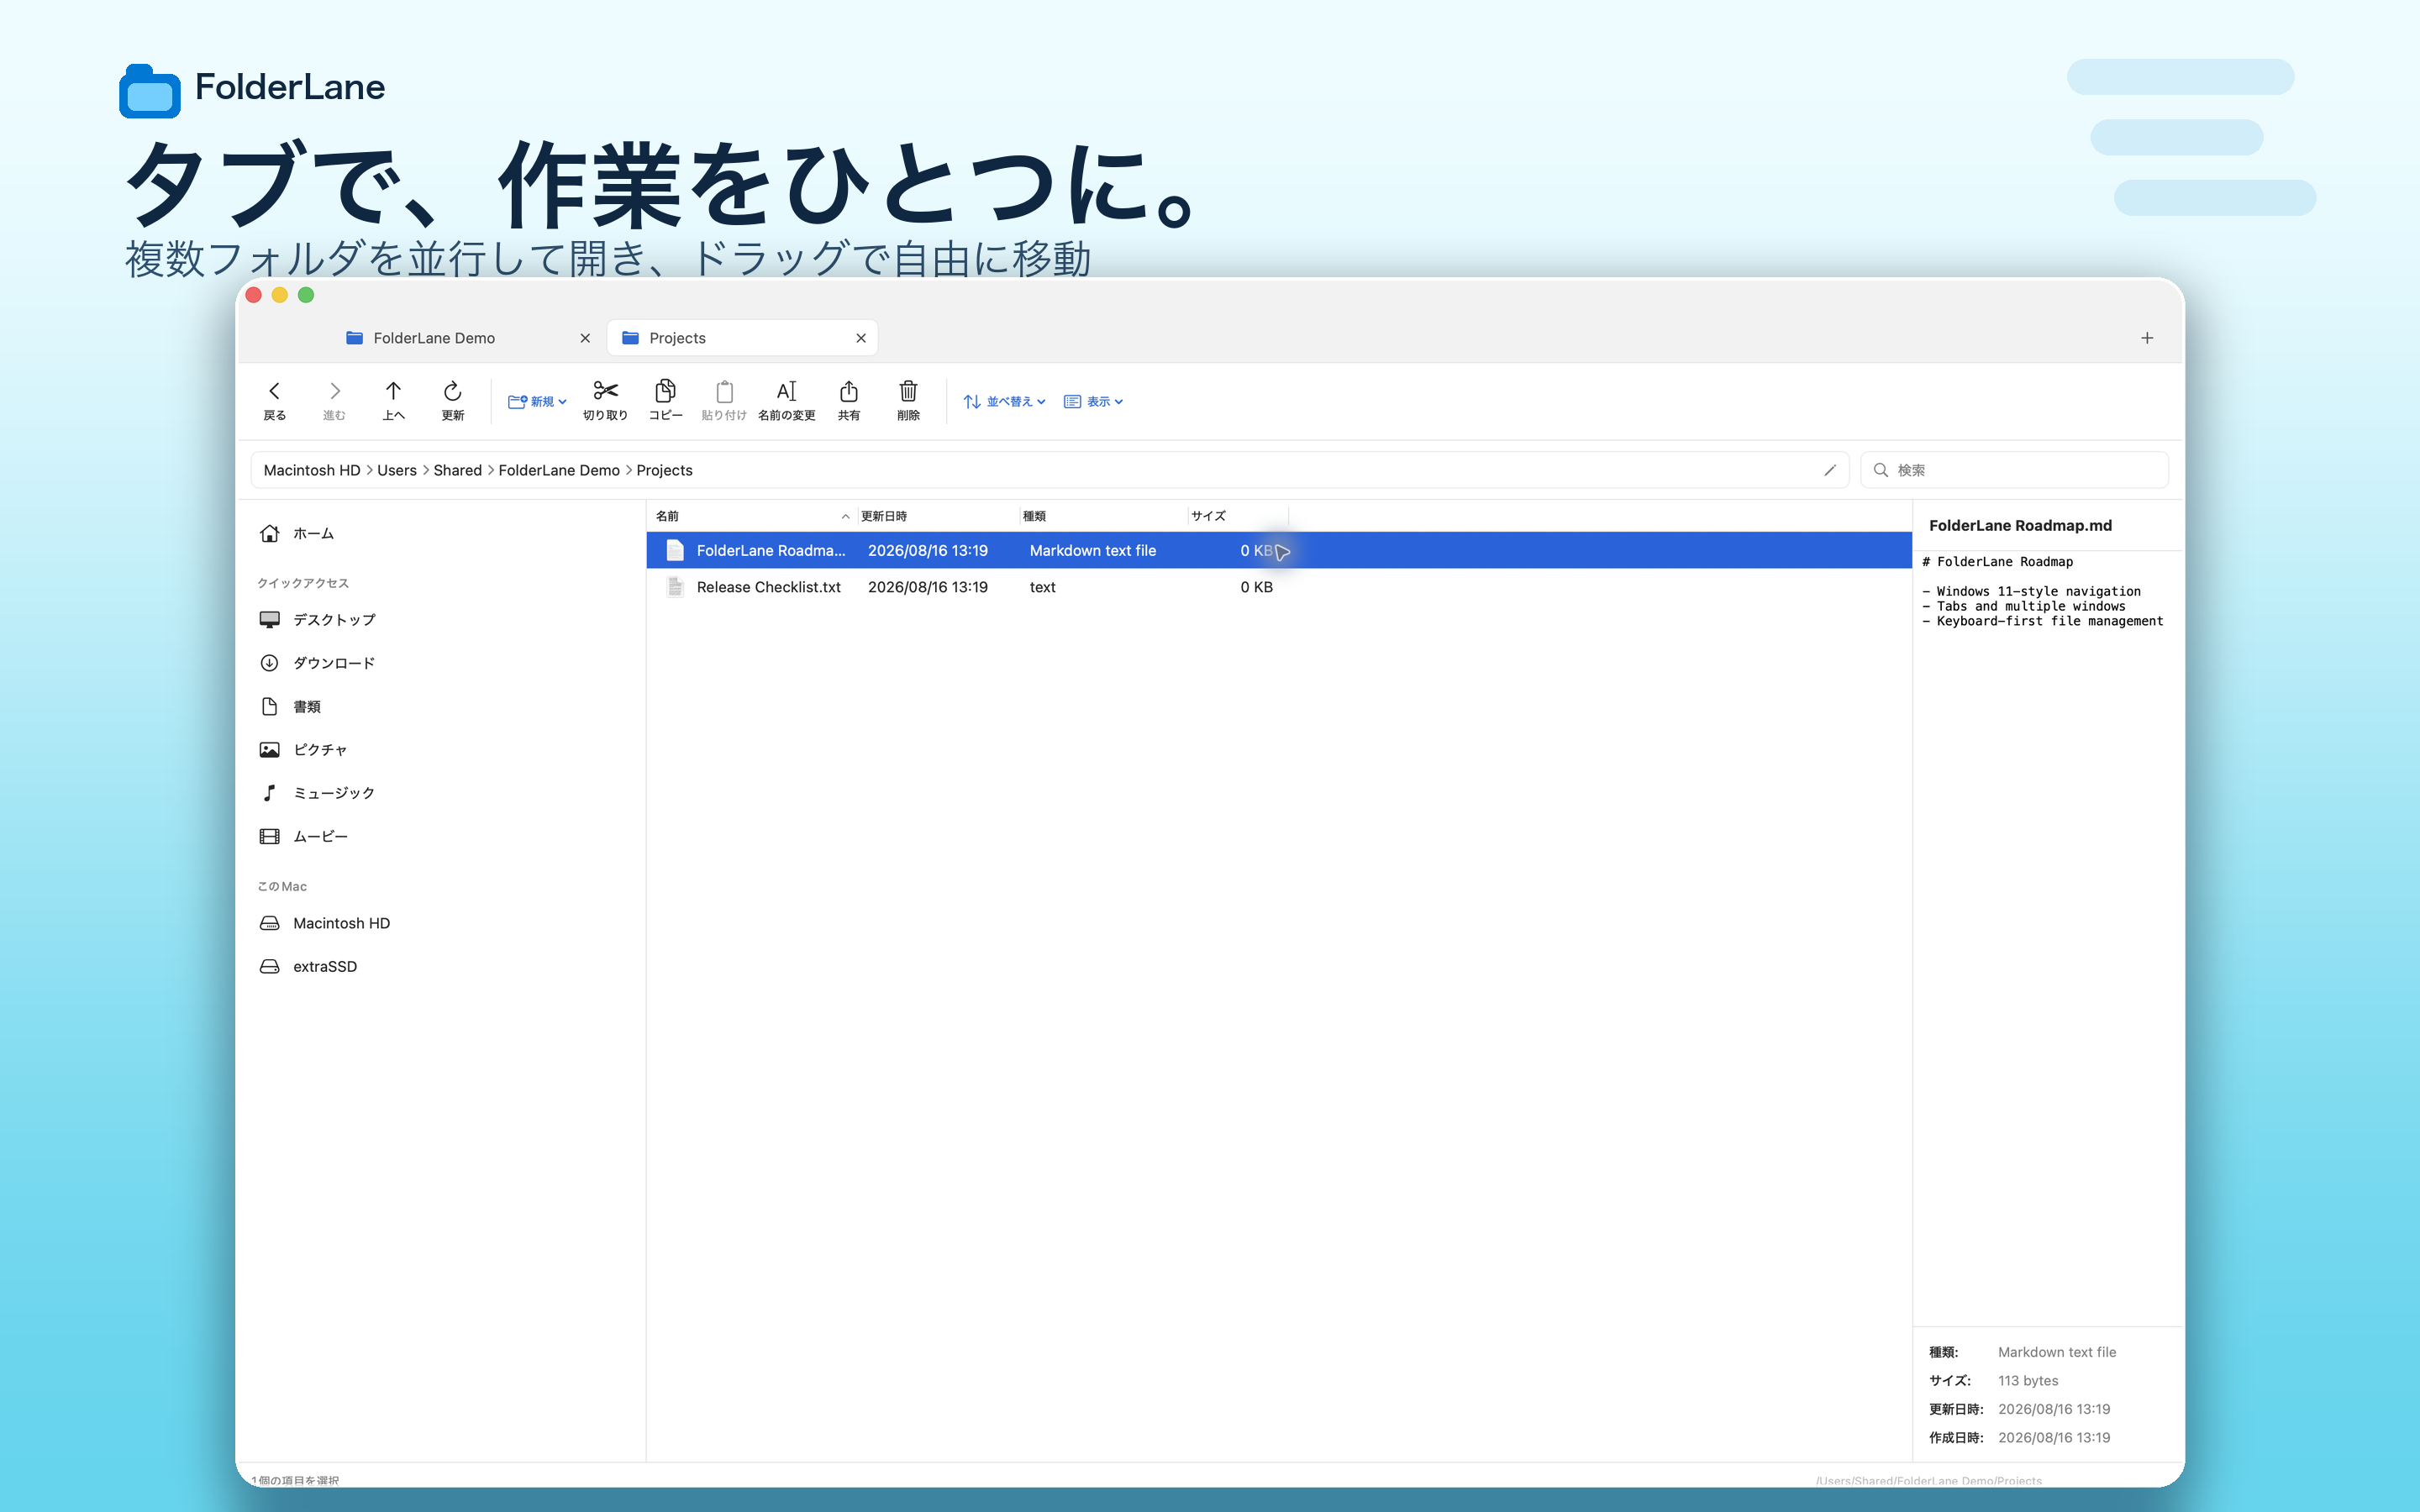2420x1512 pixels.
Task: Click the 'Markdown text file' type cell in list
Action: pyautogui.click(x=1093, y=550)
